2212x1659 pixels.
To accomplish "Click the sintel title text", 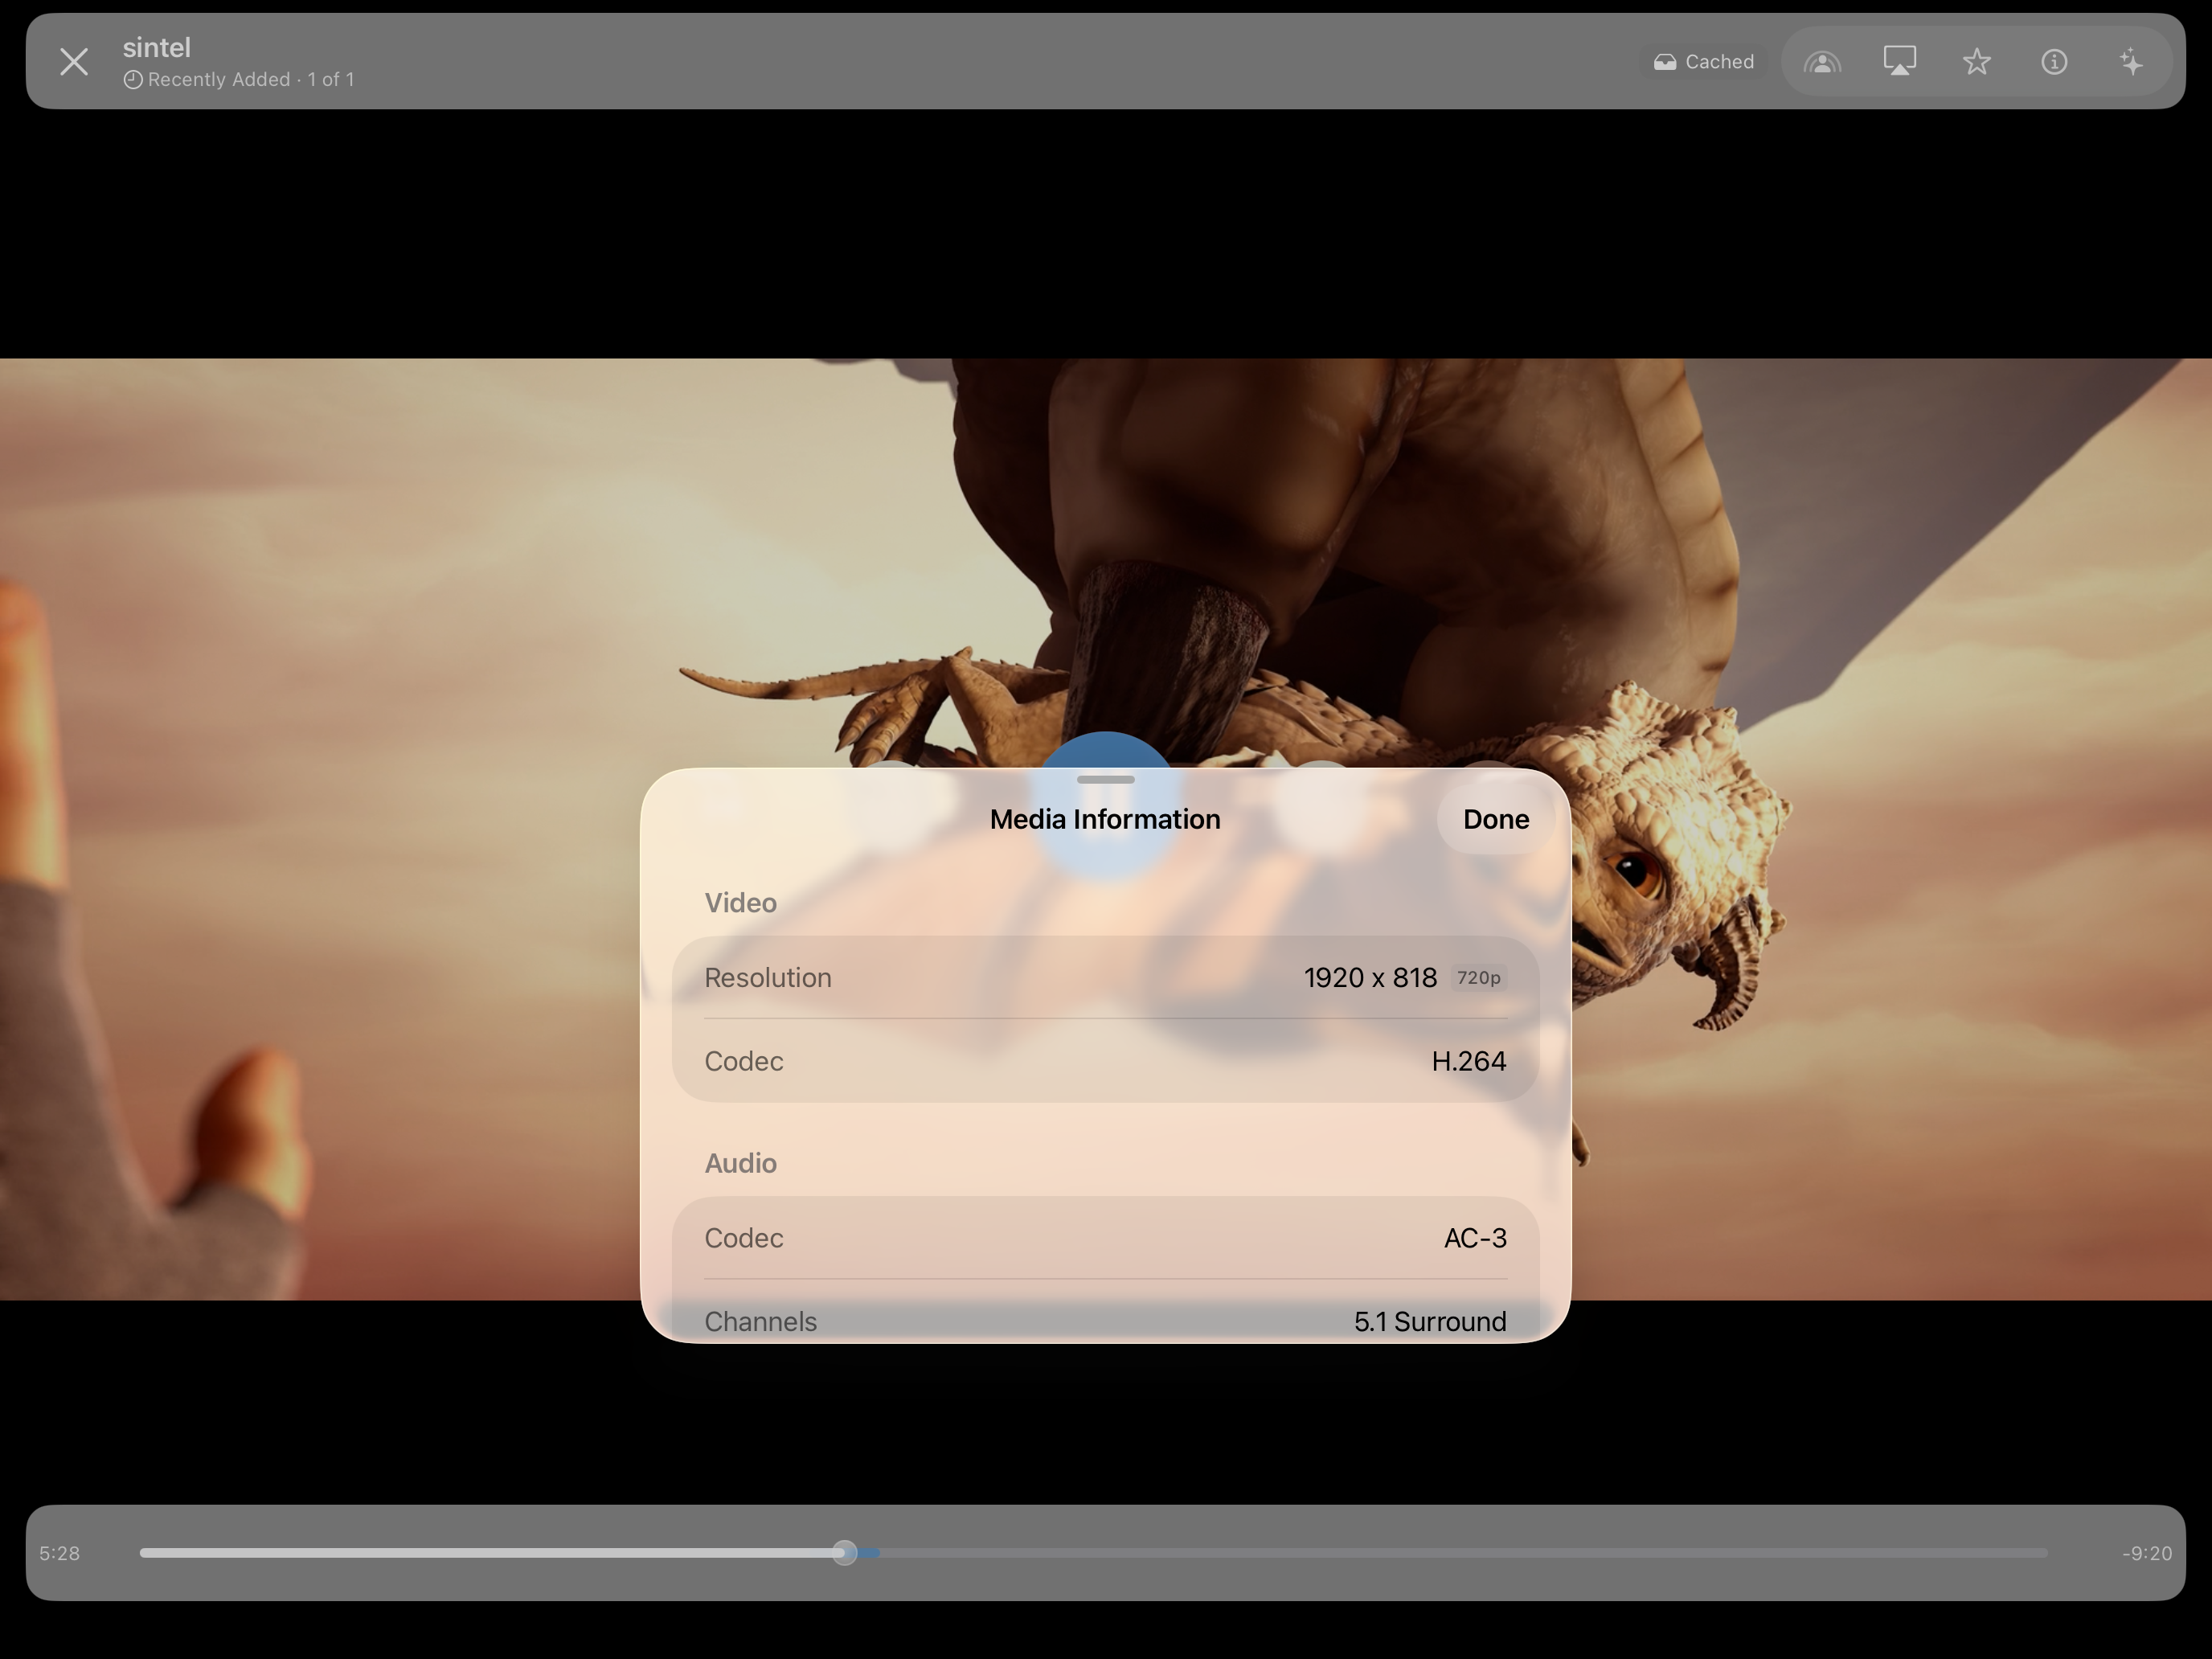I will coord(157,47).
